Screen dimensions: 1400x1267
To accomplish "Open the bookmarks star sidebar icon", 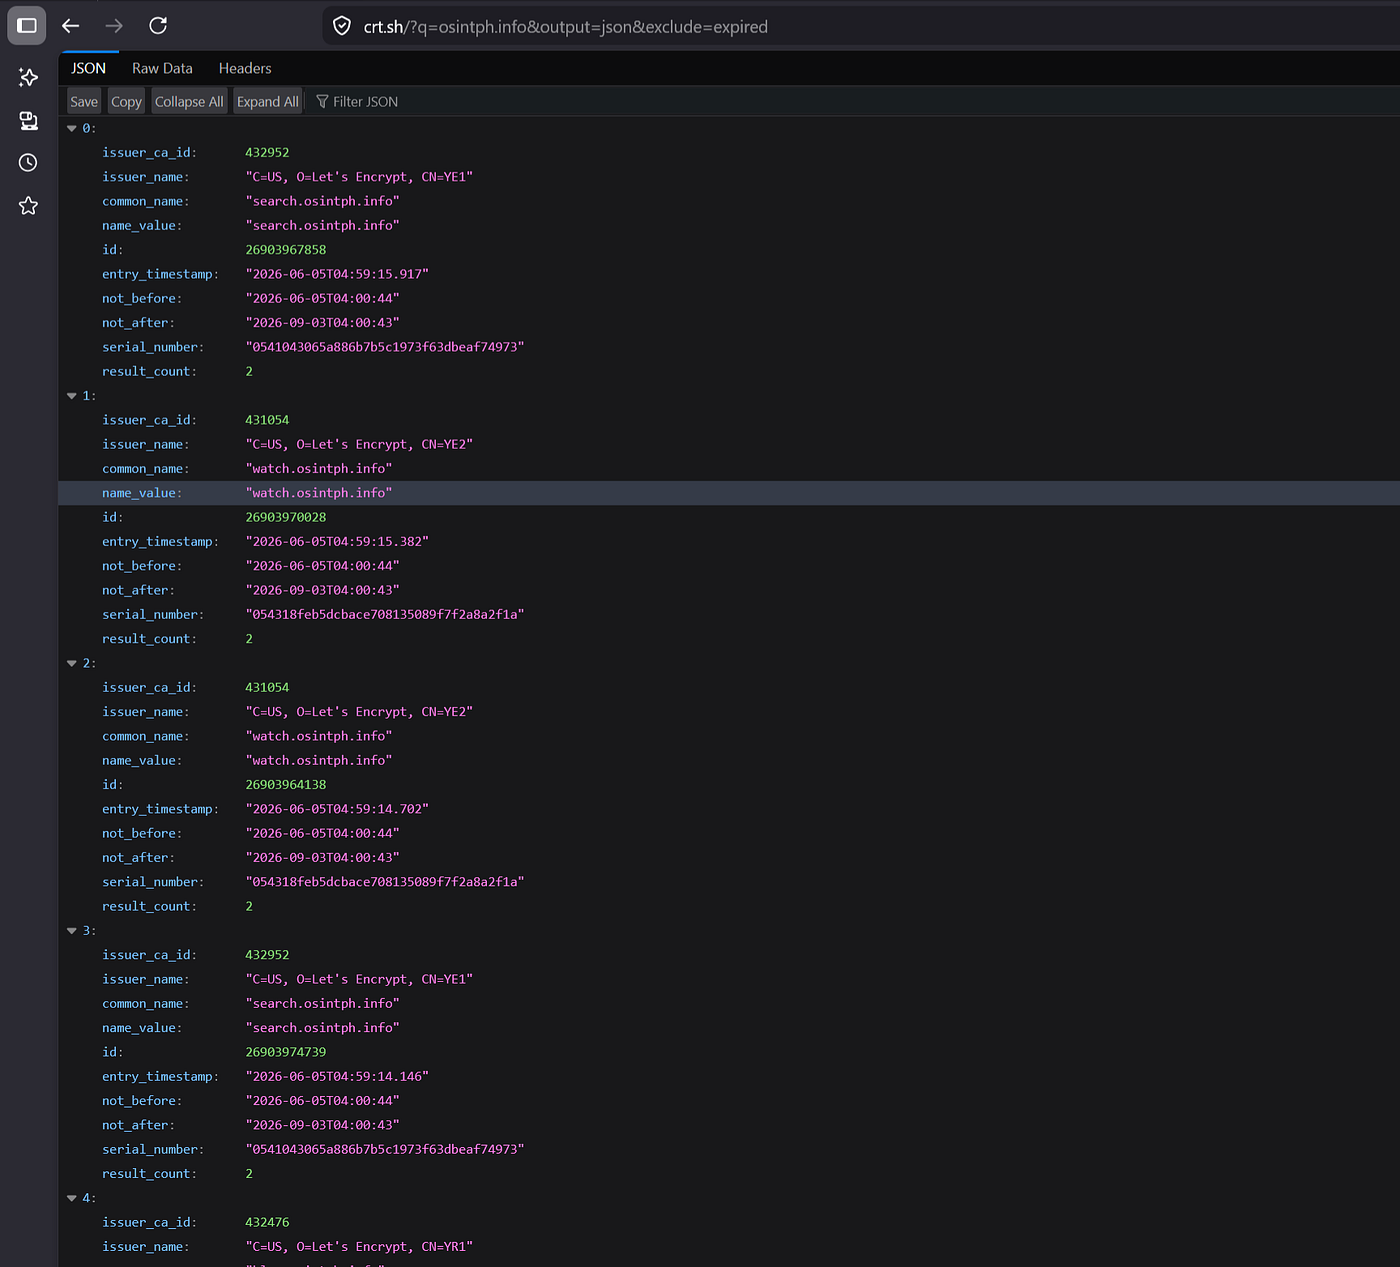I will (x=28, y=205).
